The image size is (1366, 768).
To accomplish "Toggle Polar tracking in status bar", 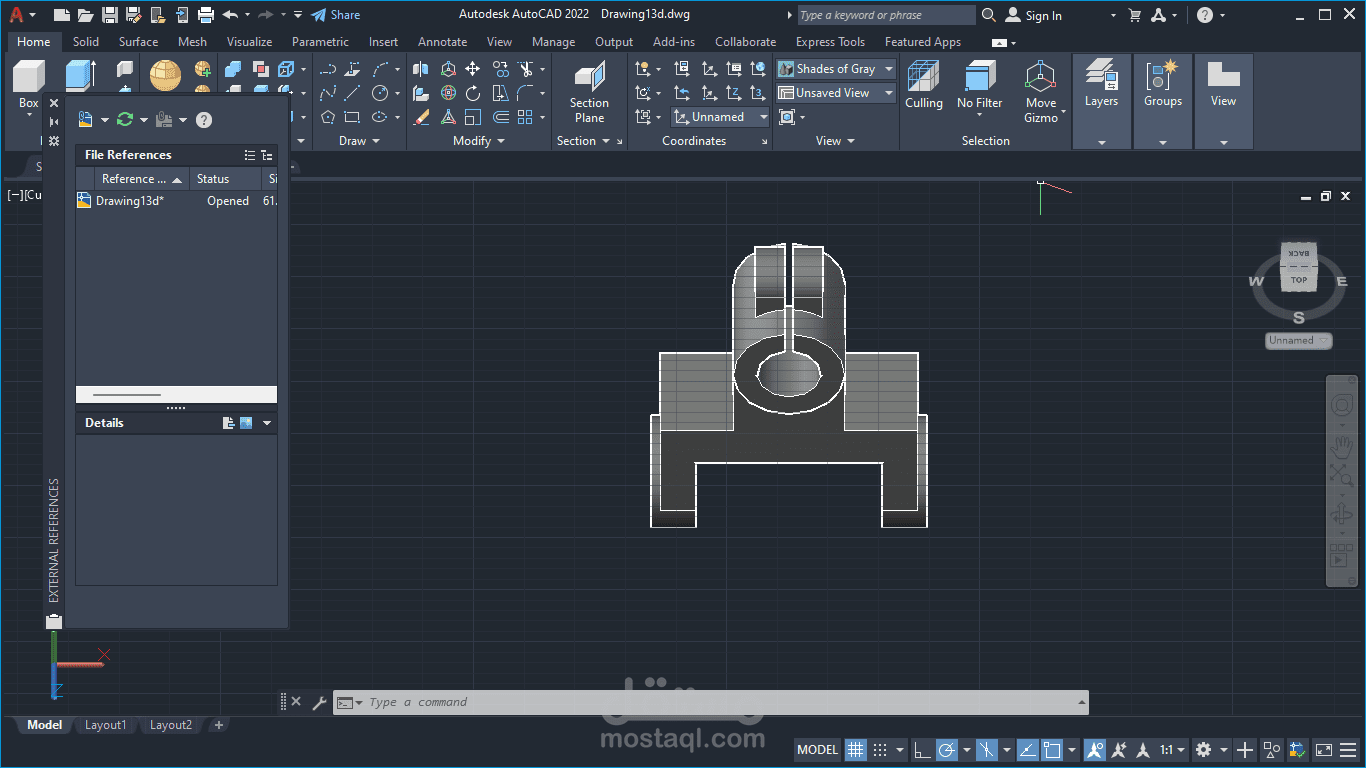I will (x=946, y=750).
